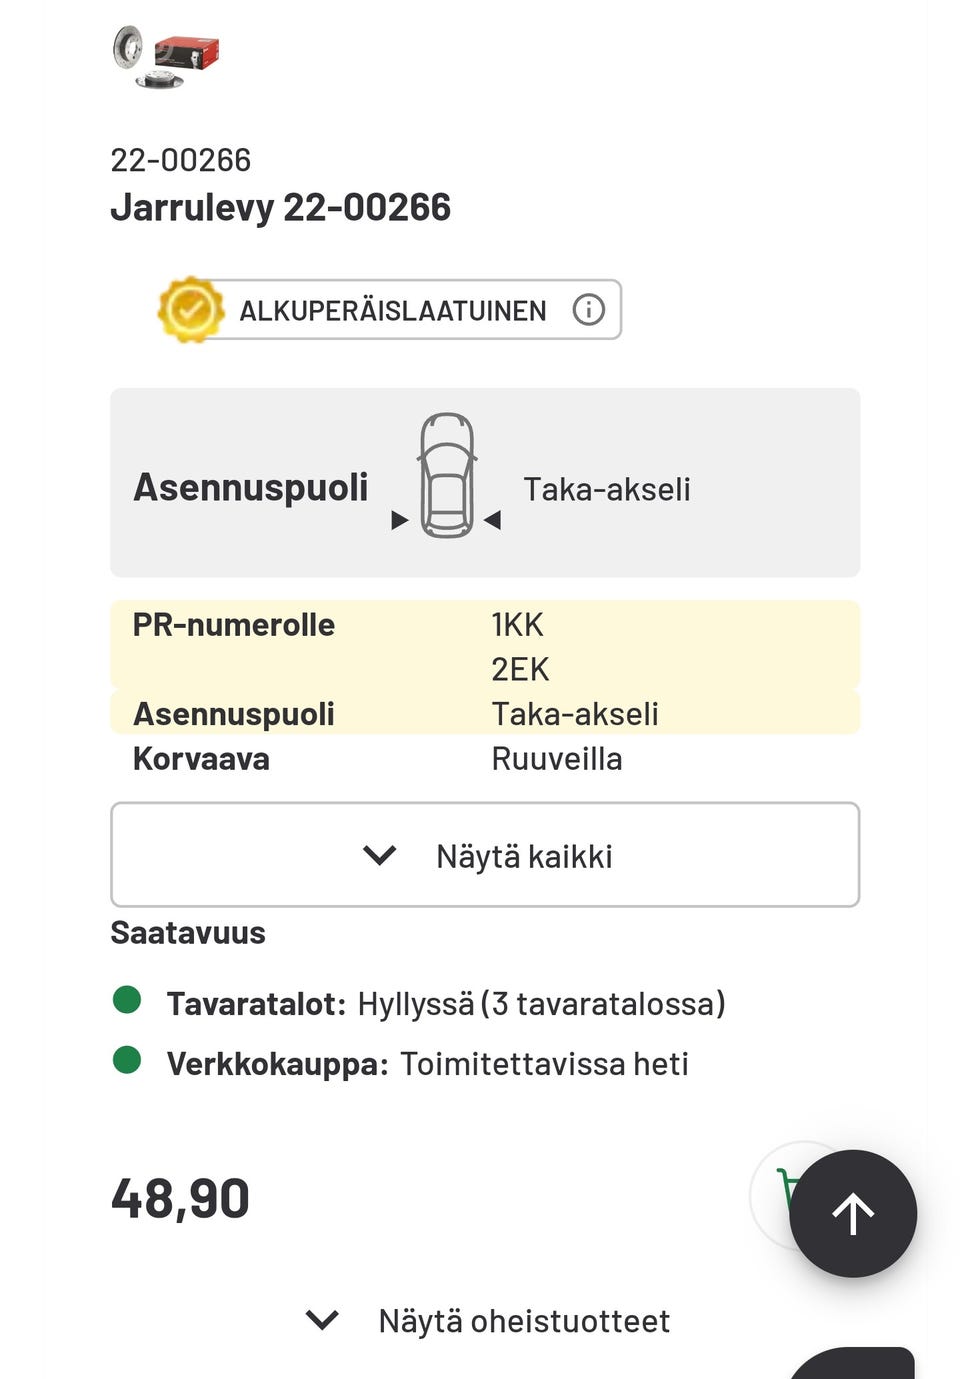Click the left arrow marker beside the car diagram

pos(399,519)
